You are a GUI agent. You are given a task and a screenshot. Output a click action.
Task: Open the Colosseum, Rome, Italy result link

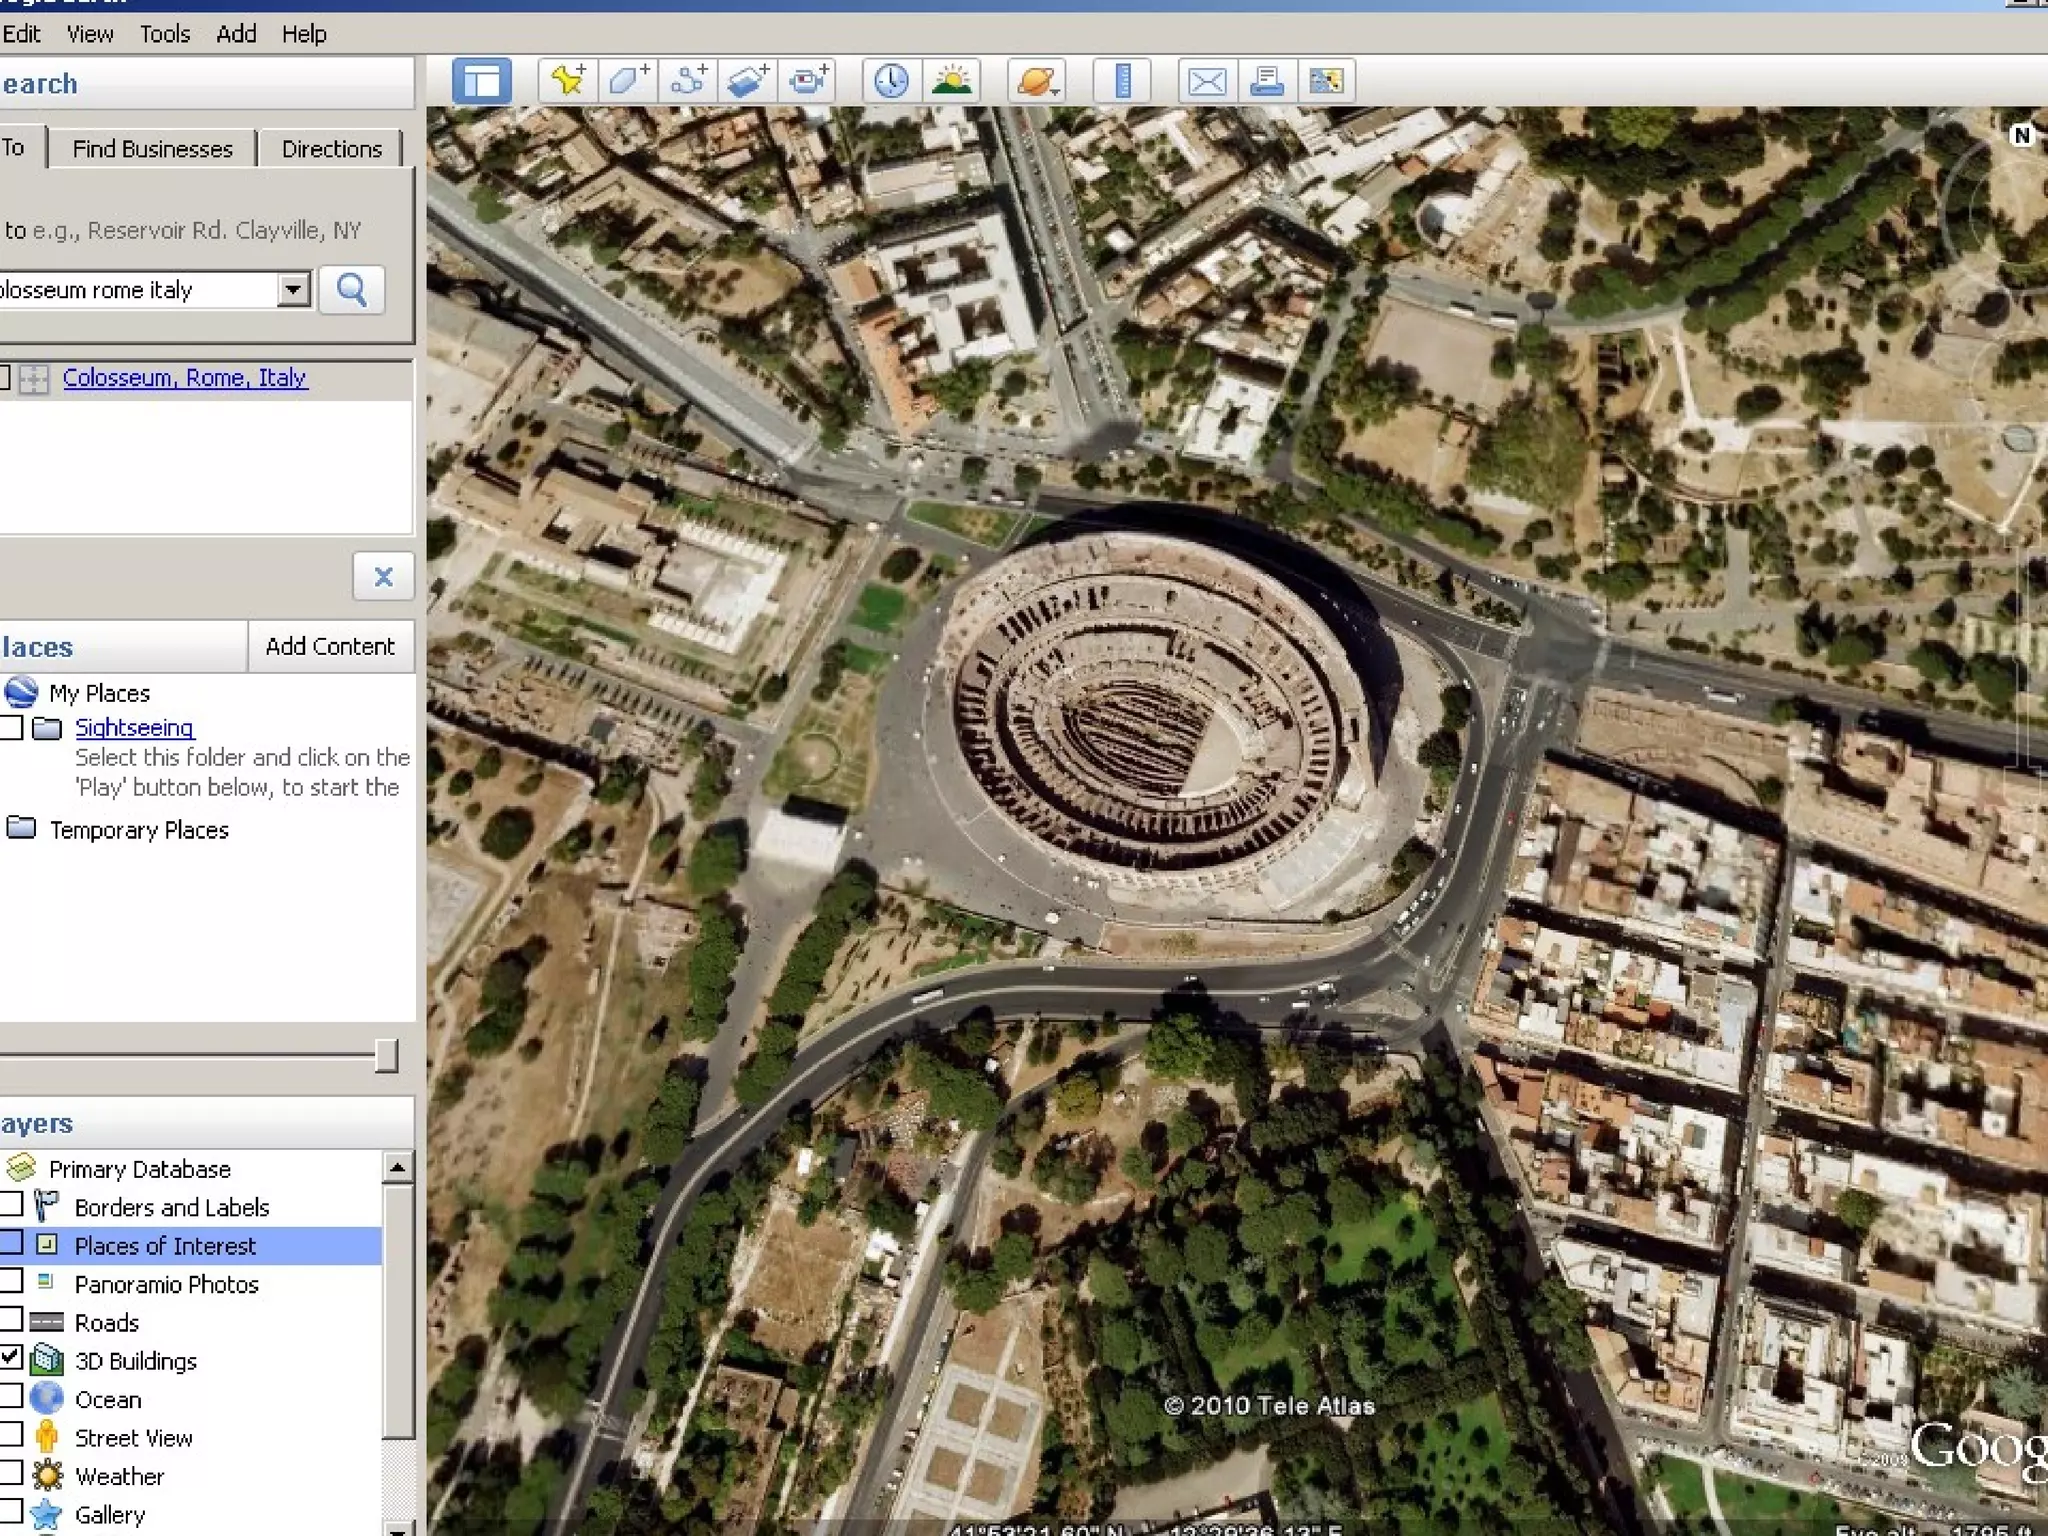click(184, 377)
